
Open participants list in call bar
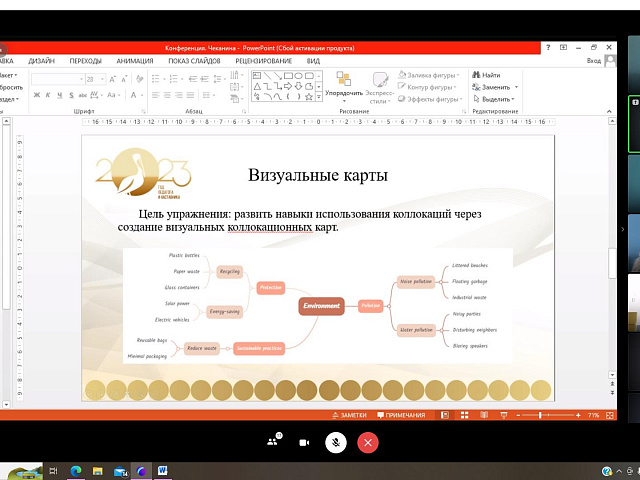(x=272, y=441)
